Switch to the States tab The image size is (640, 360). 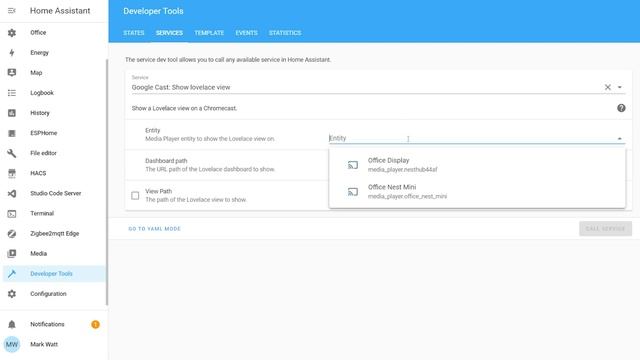click(134, 33)
